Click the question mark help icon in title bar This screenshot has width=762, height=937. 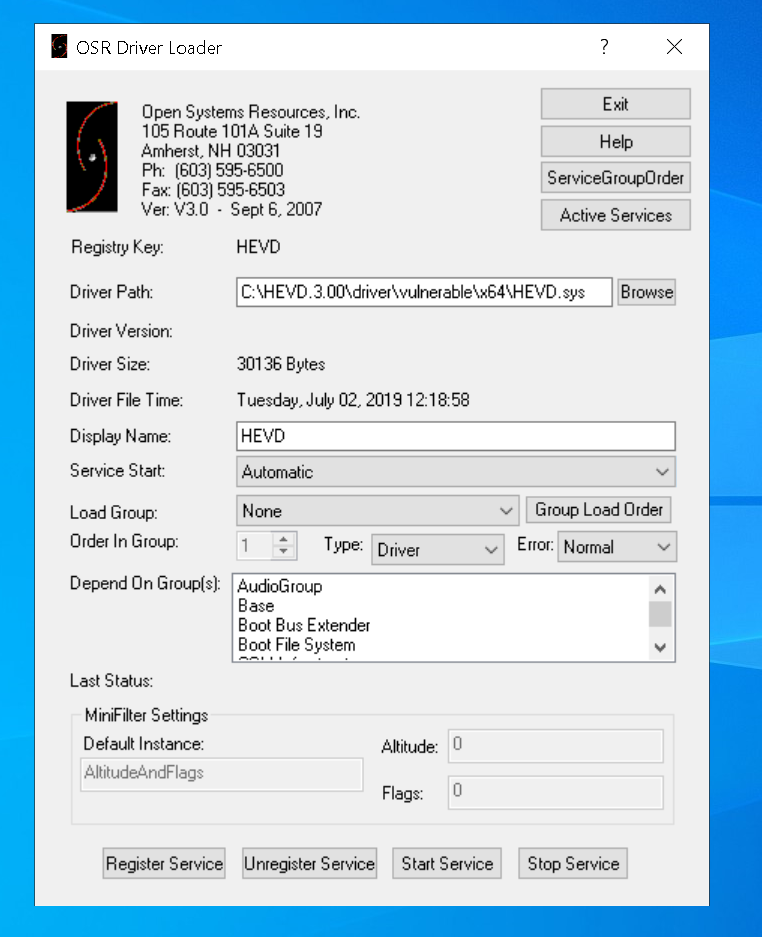click(x=604, y=47)
